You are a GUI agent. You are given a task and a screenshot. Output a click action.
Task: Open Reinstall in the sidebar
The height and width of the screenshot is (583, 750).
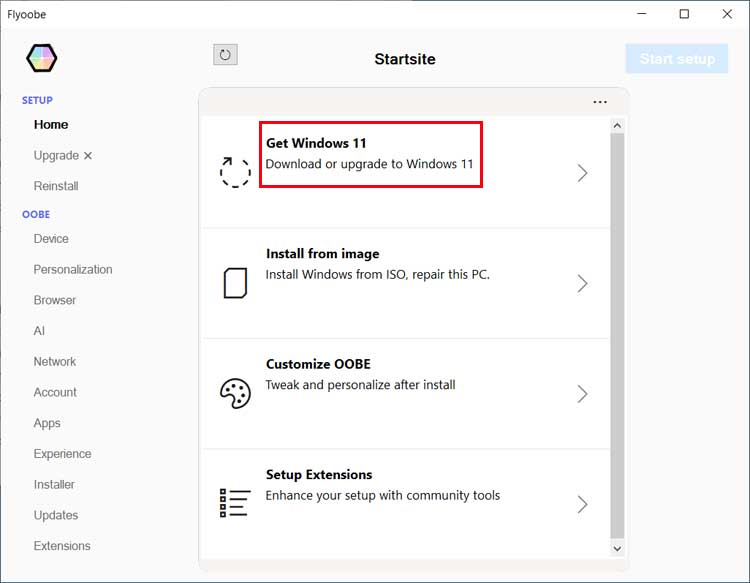pyautogui.click(x=56, y=186)
